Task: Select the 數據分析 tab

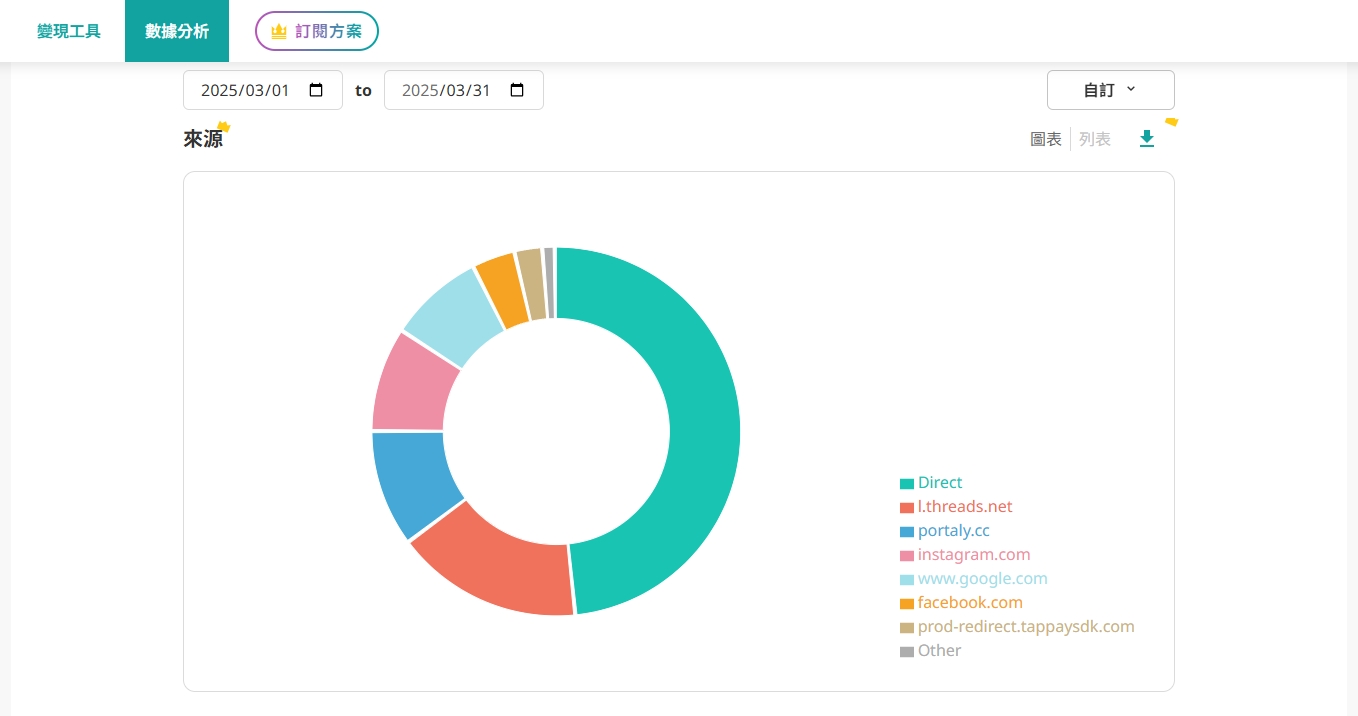Action: [x=177, y=31]
